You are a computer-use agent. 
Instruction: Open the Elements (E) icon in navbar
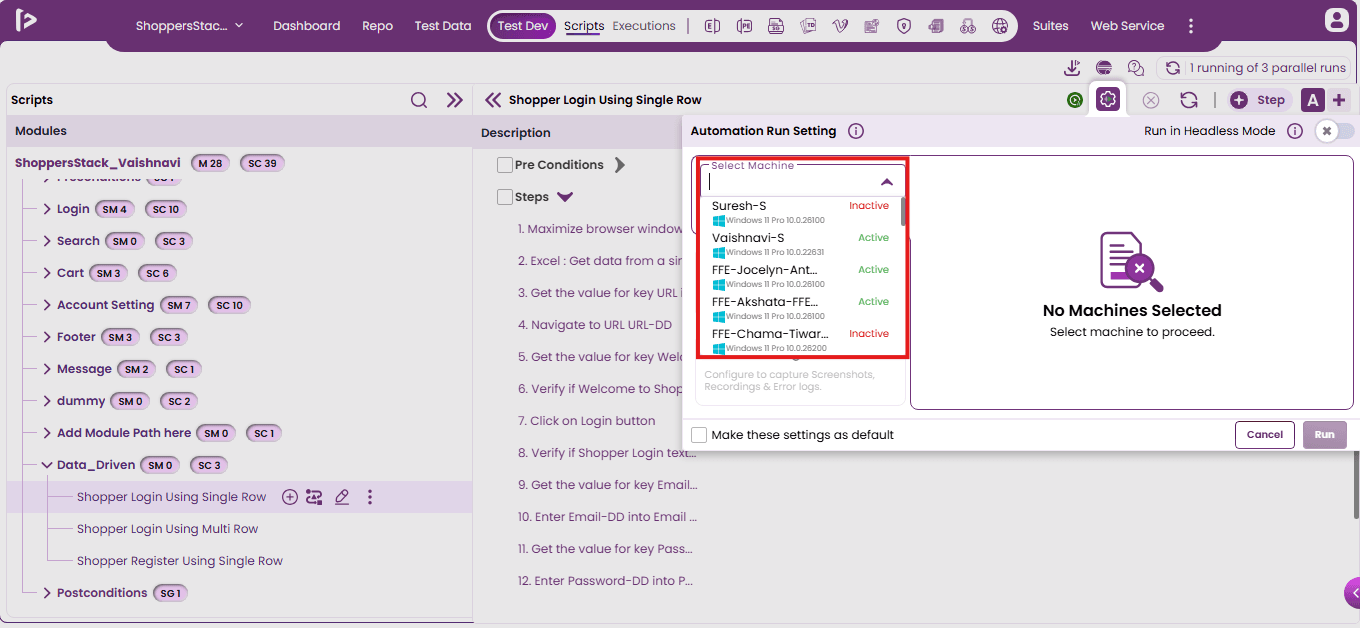coord(712,26)
